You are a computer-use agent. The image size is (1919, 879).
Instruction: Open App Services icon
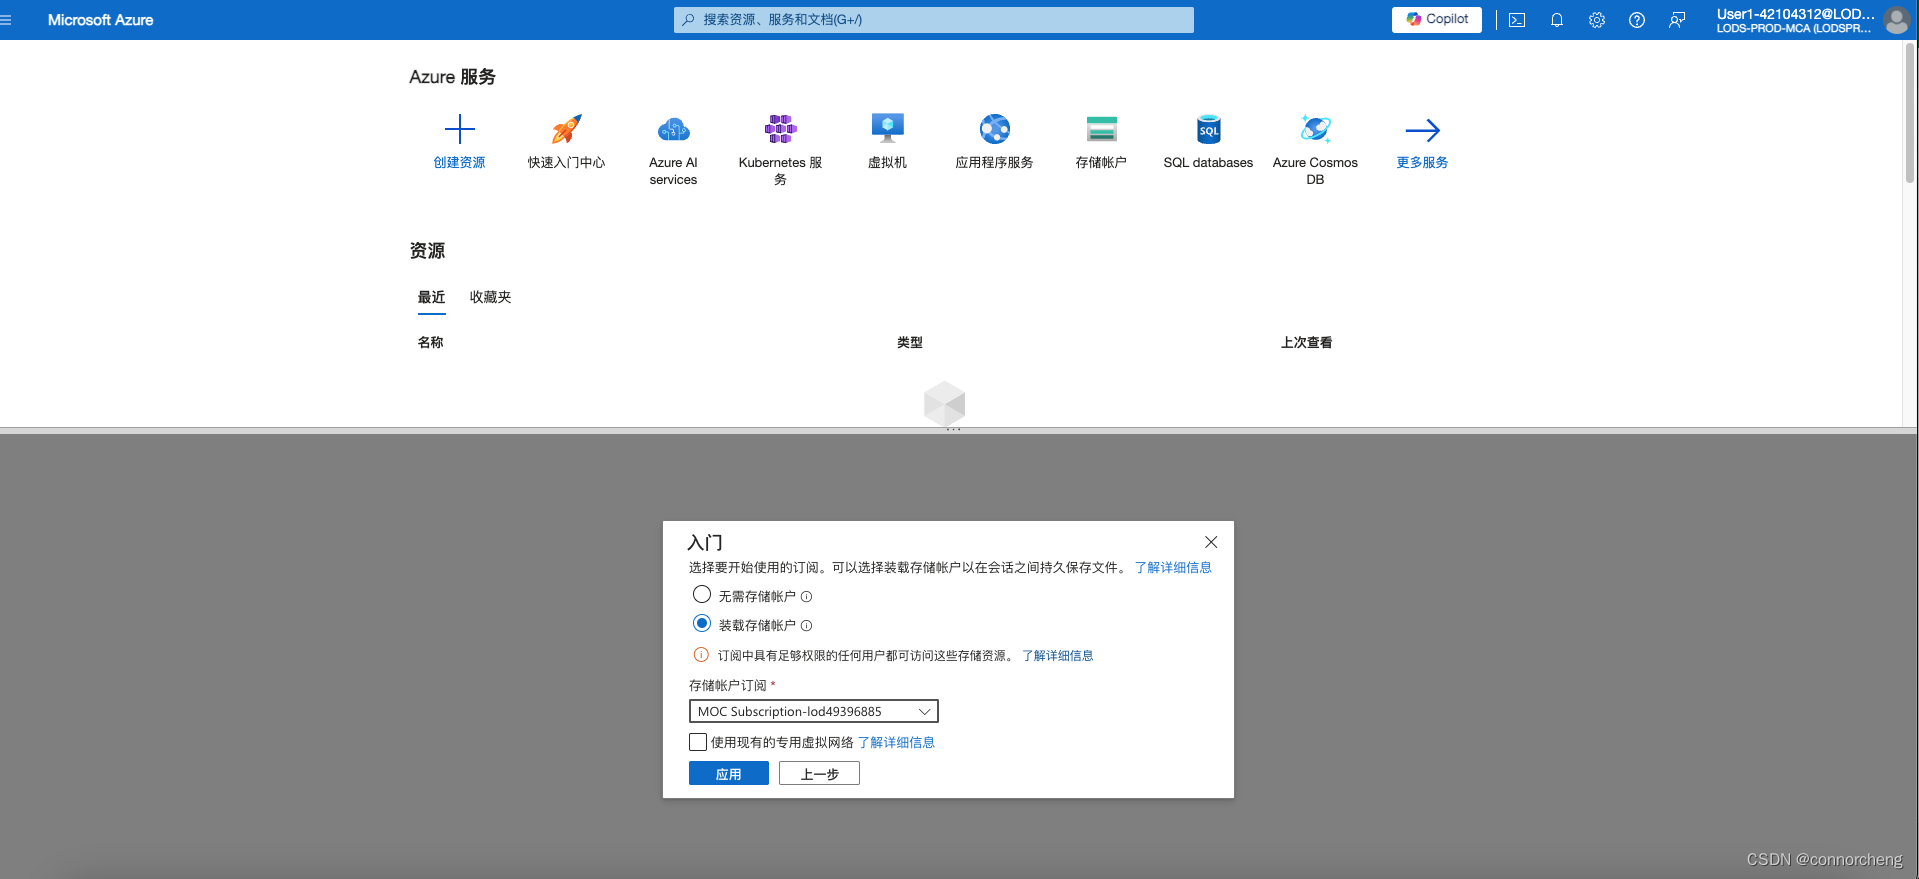click(994, 129)
